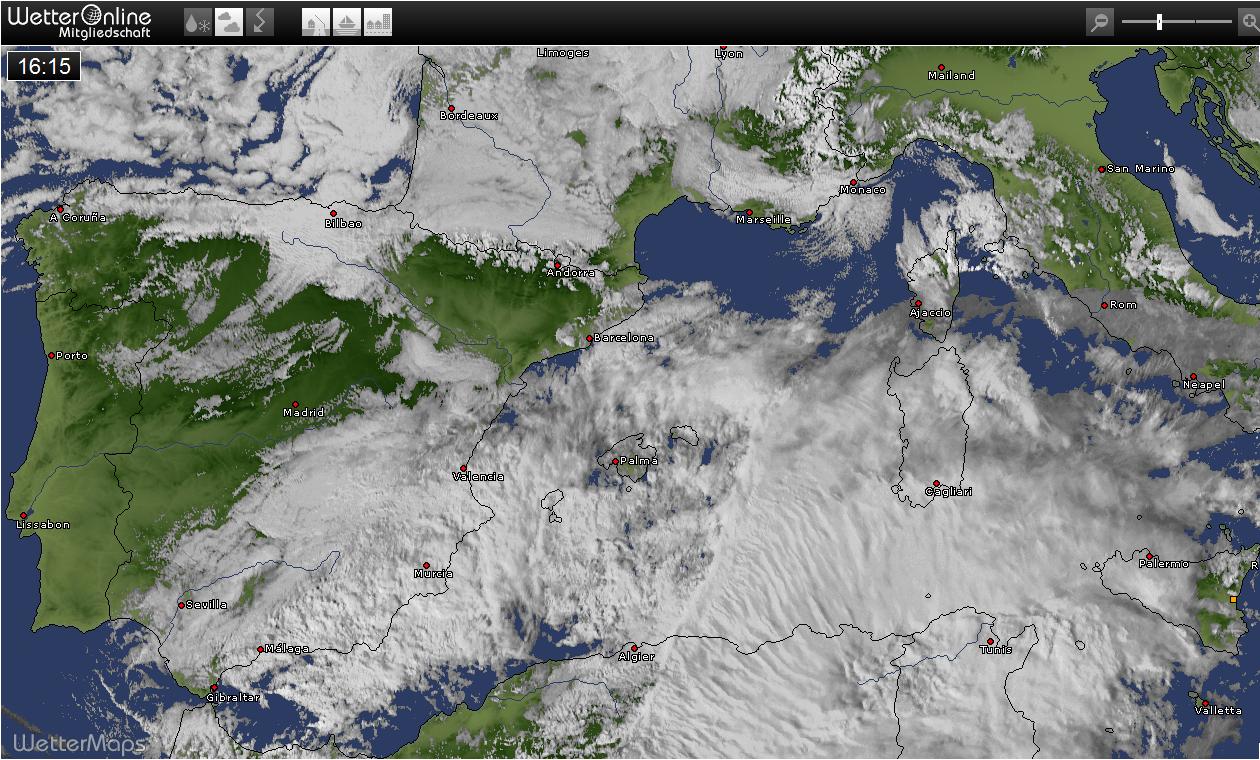Select the Lyon city marker
The image size is (1260, 760).
[x=723, y=47]
